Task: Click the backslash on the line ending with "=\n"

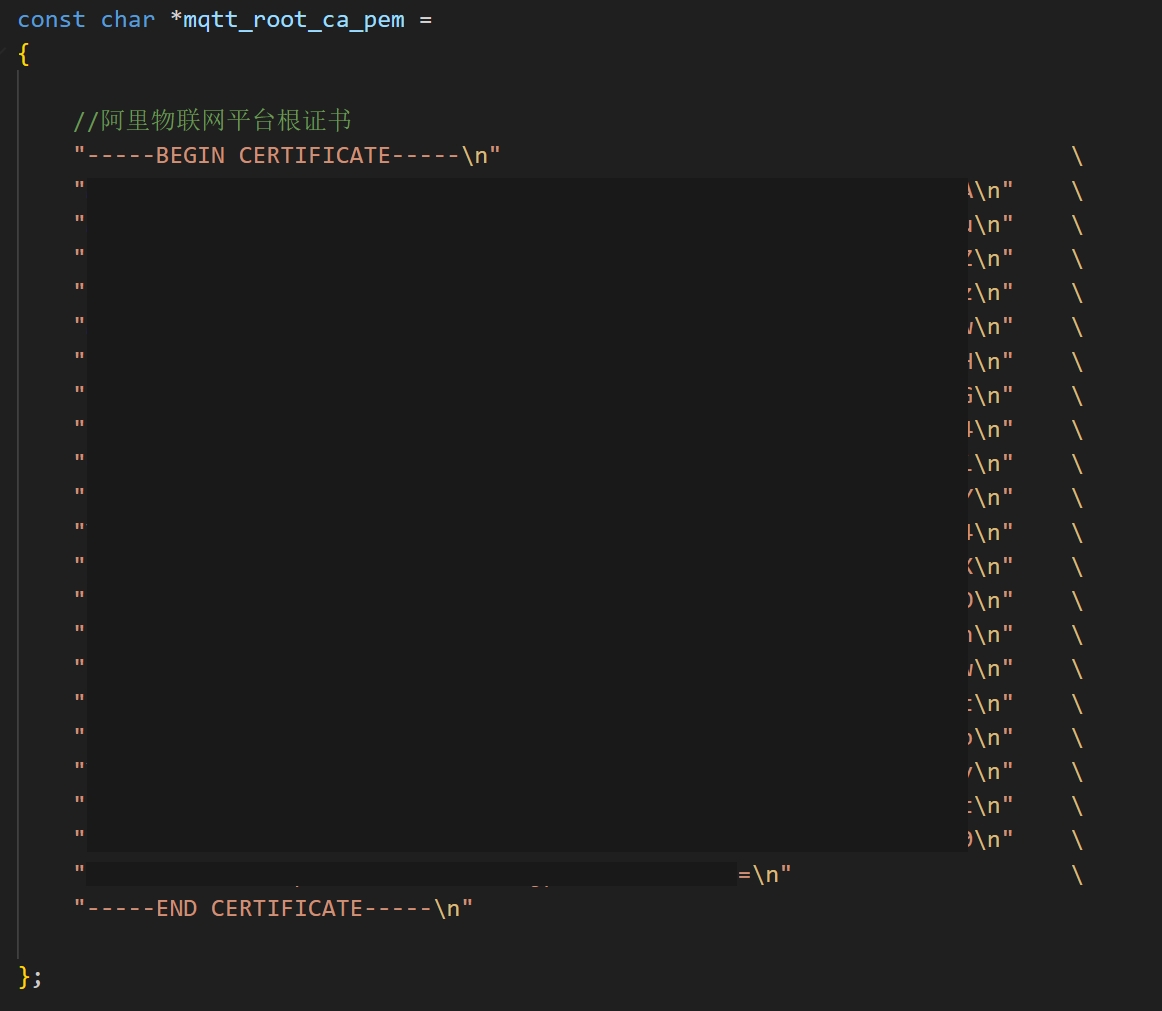Action: click(x=1077, y=874)
